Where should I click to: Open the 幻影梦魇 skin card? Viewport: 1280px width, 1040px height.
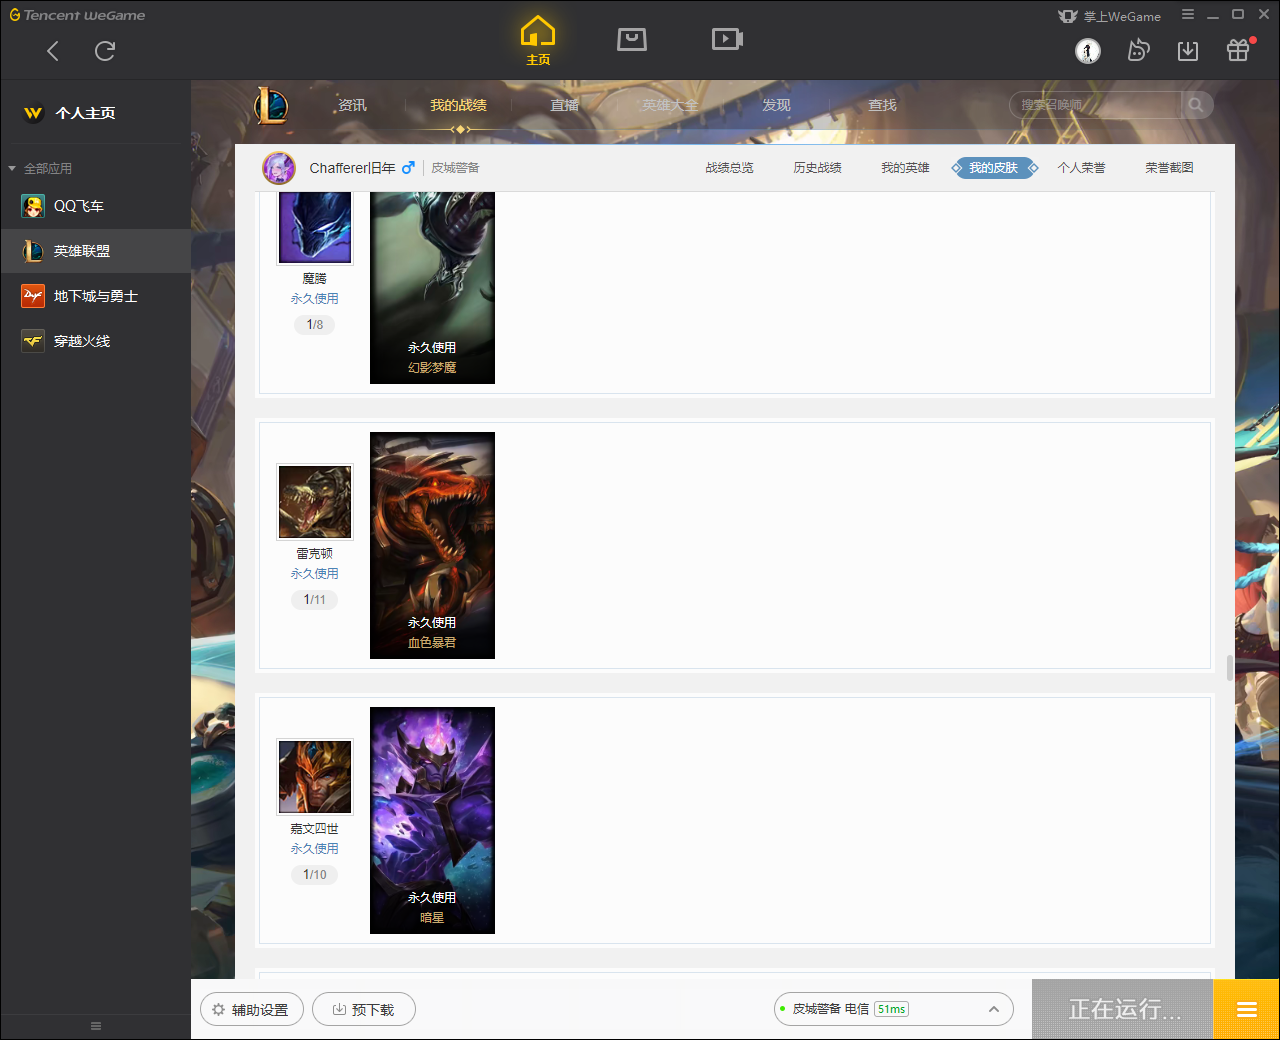[x=432, y=287]
